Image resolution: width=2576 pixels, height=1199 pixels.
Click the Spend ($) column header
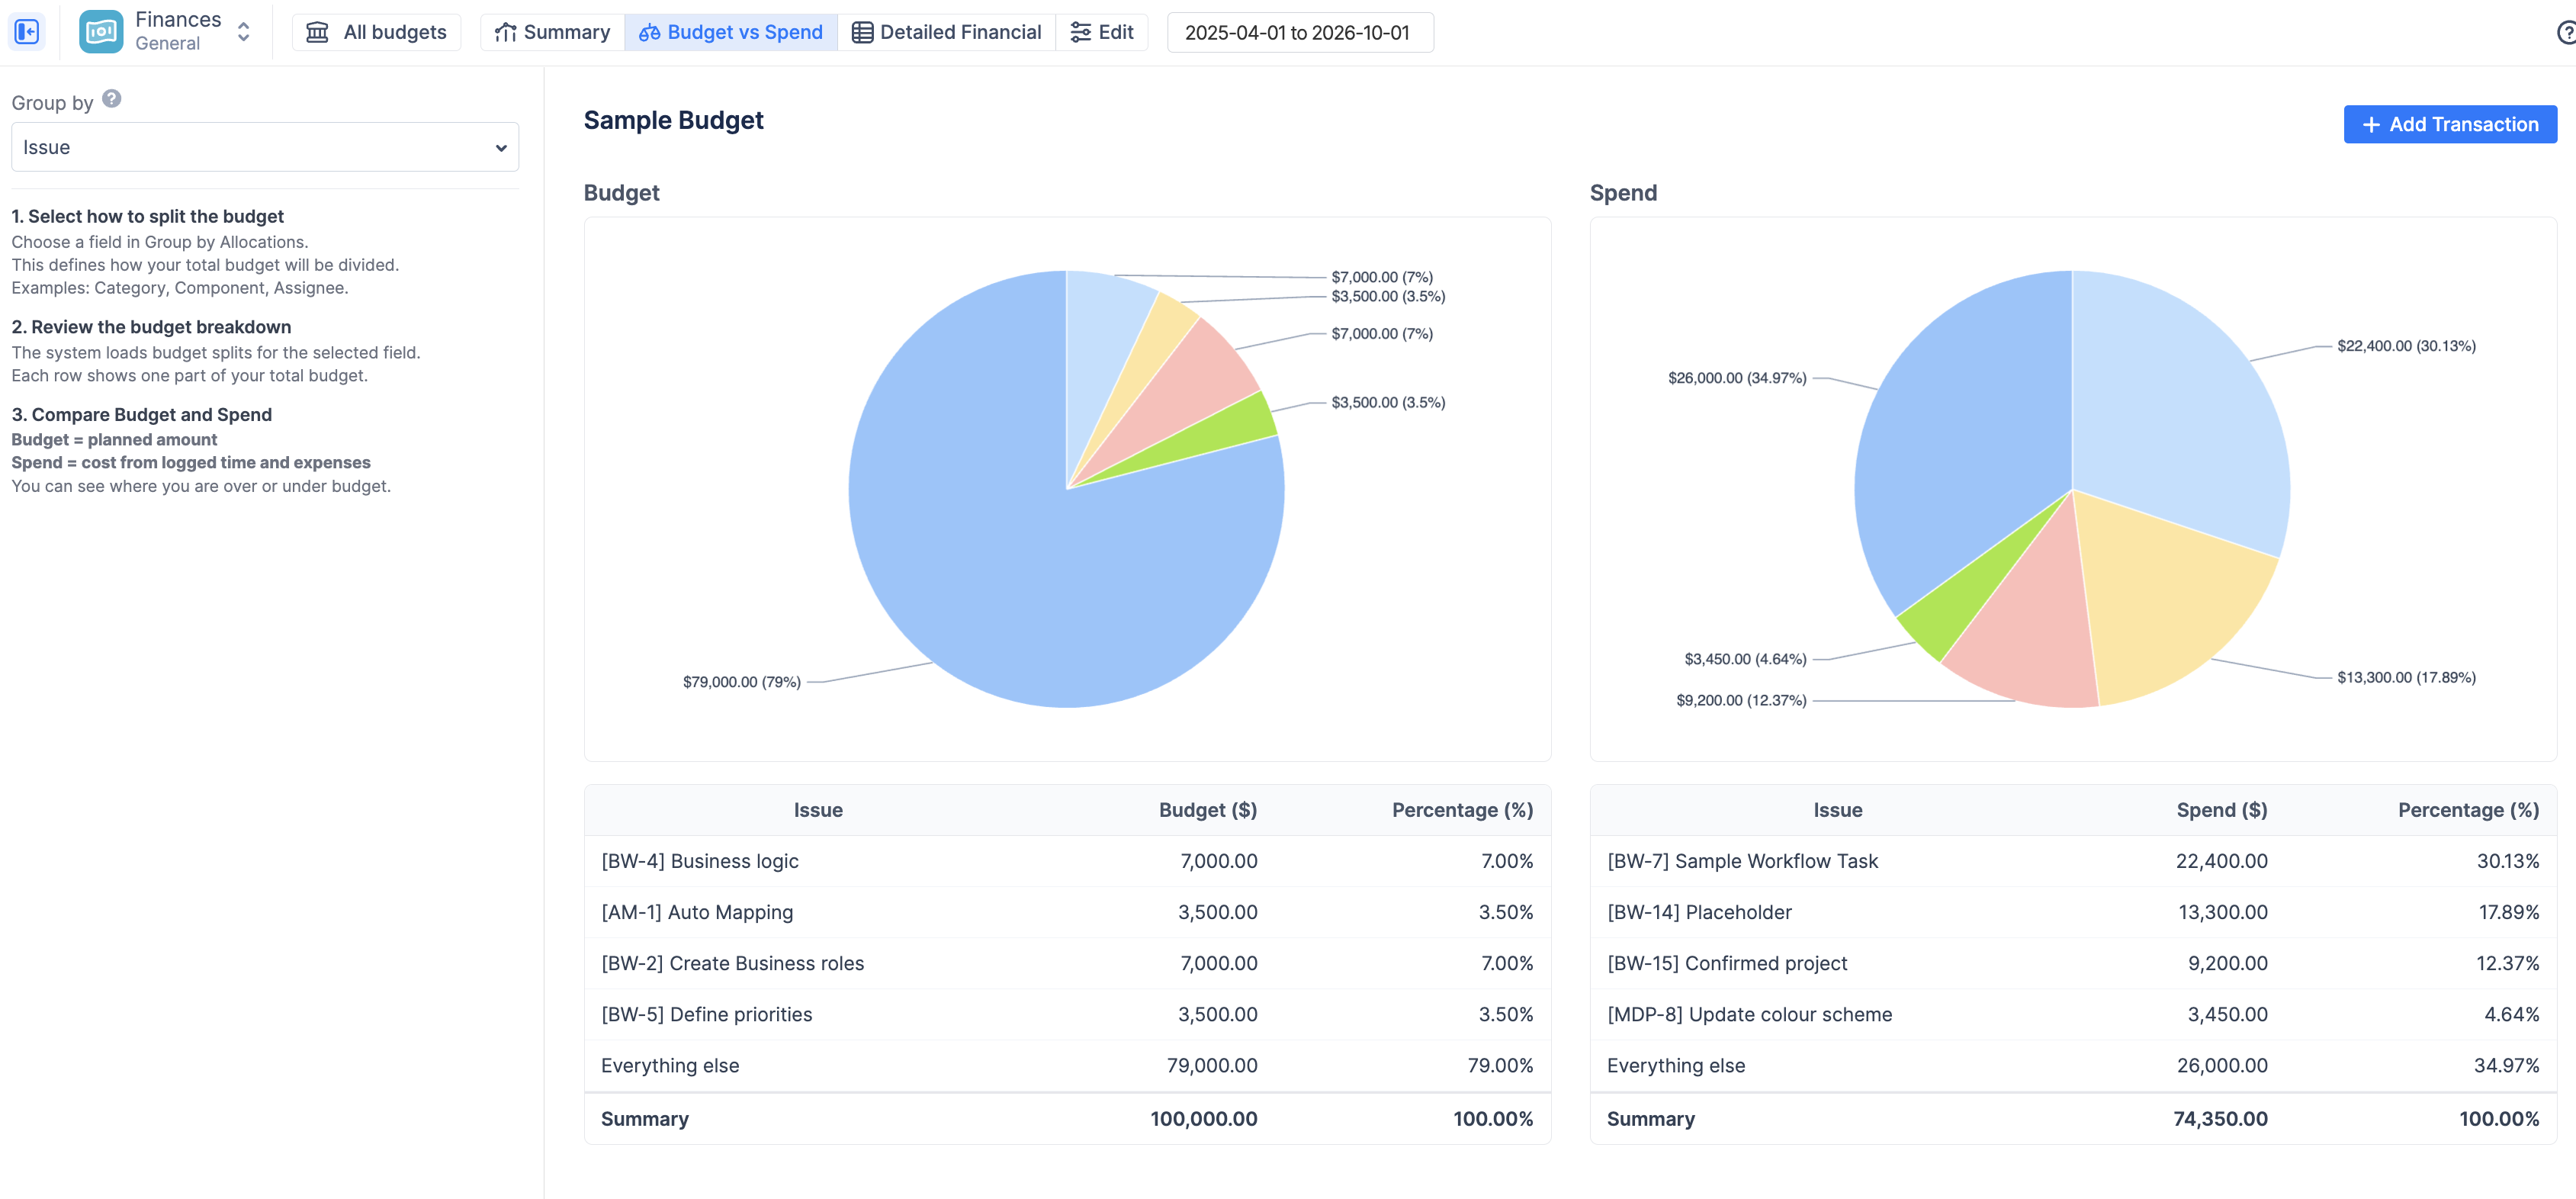click(x=2221, y=810)
